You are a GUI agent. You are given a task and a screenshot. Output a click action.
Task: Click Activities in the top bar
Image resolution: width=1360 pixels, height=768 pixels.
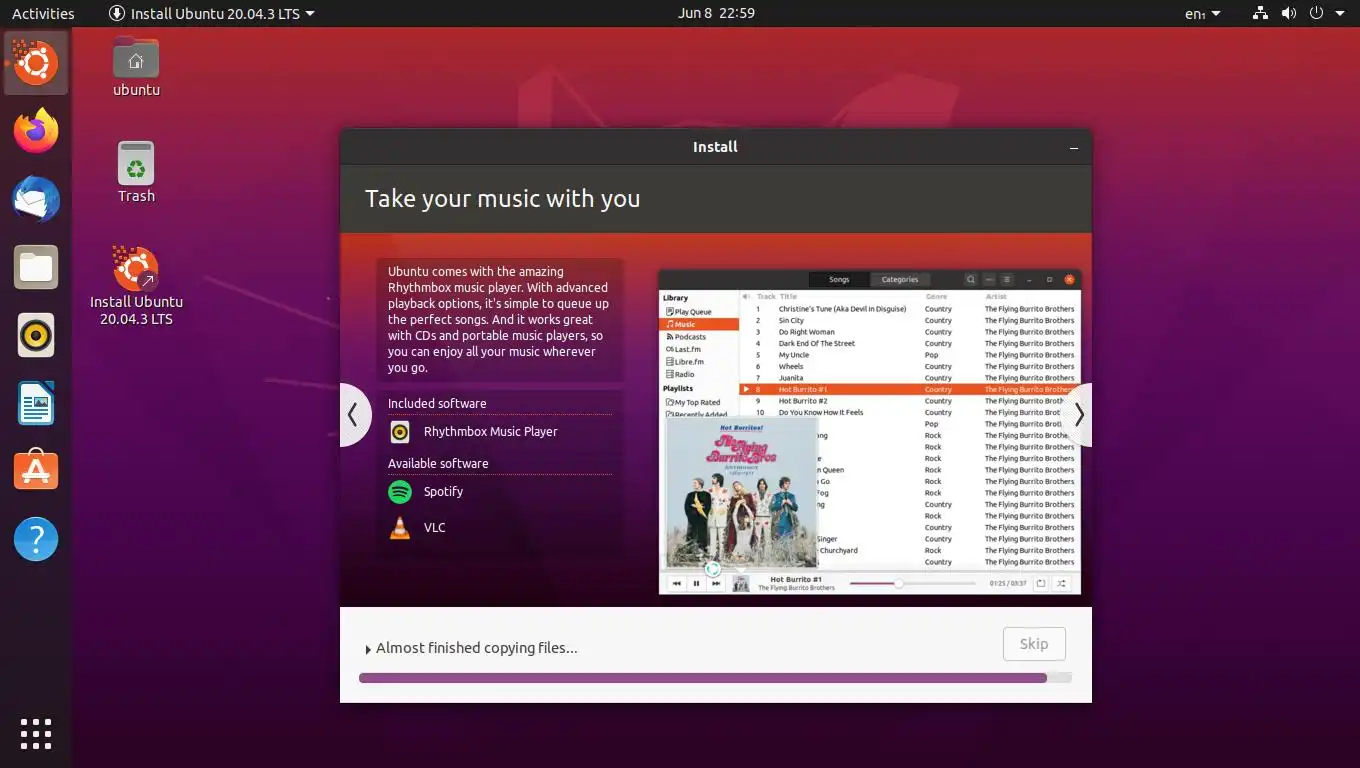coord(43,13)
